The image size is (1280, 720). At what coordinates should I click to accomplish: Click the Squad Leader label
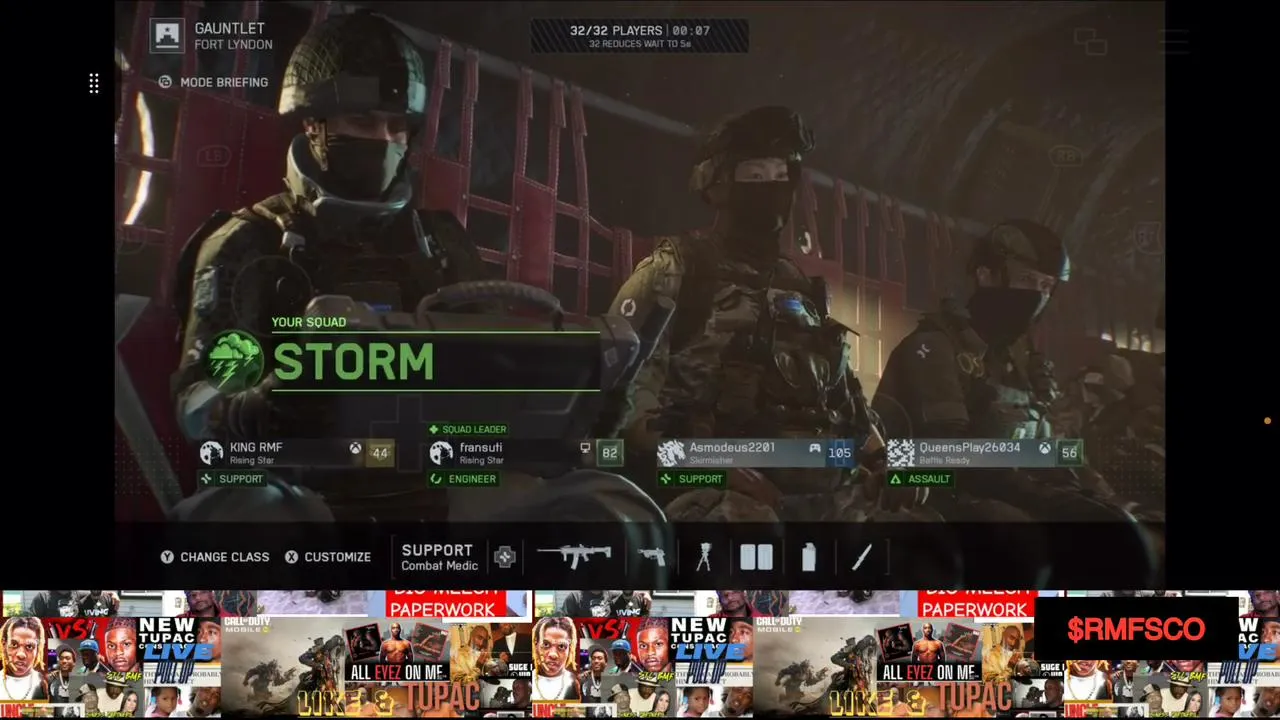[x=467, y=429]
